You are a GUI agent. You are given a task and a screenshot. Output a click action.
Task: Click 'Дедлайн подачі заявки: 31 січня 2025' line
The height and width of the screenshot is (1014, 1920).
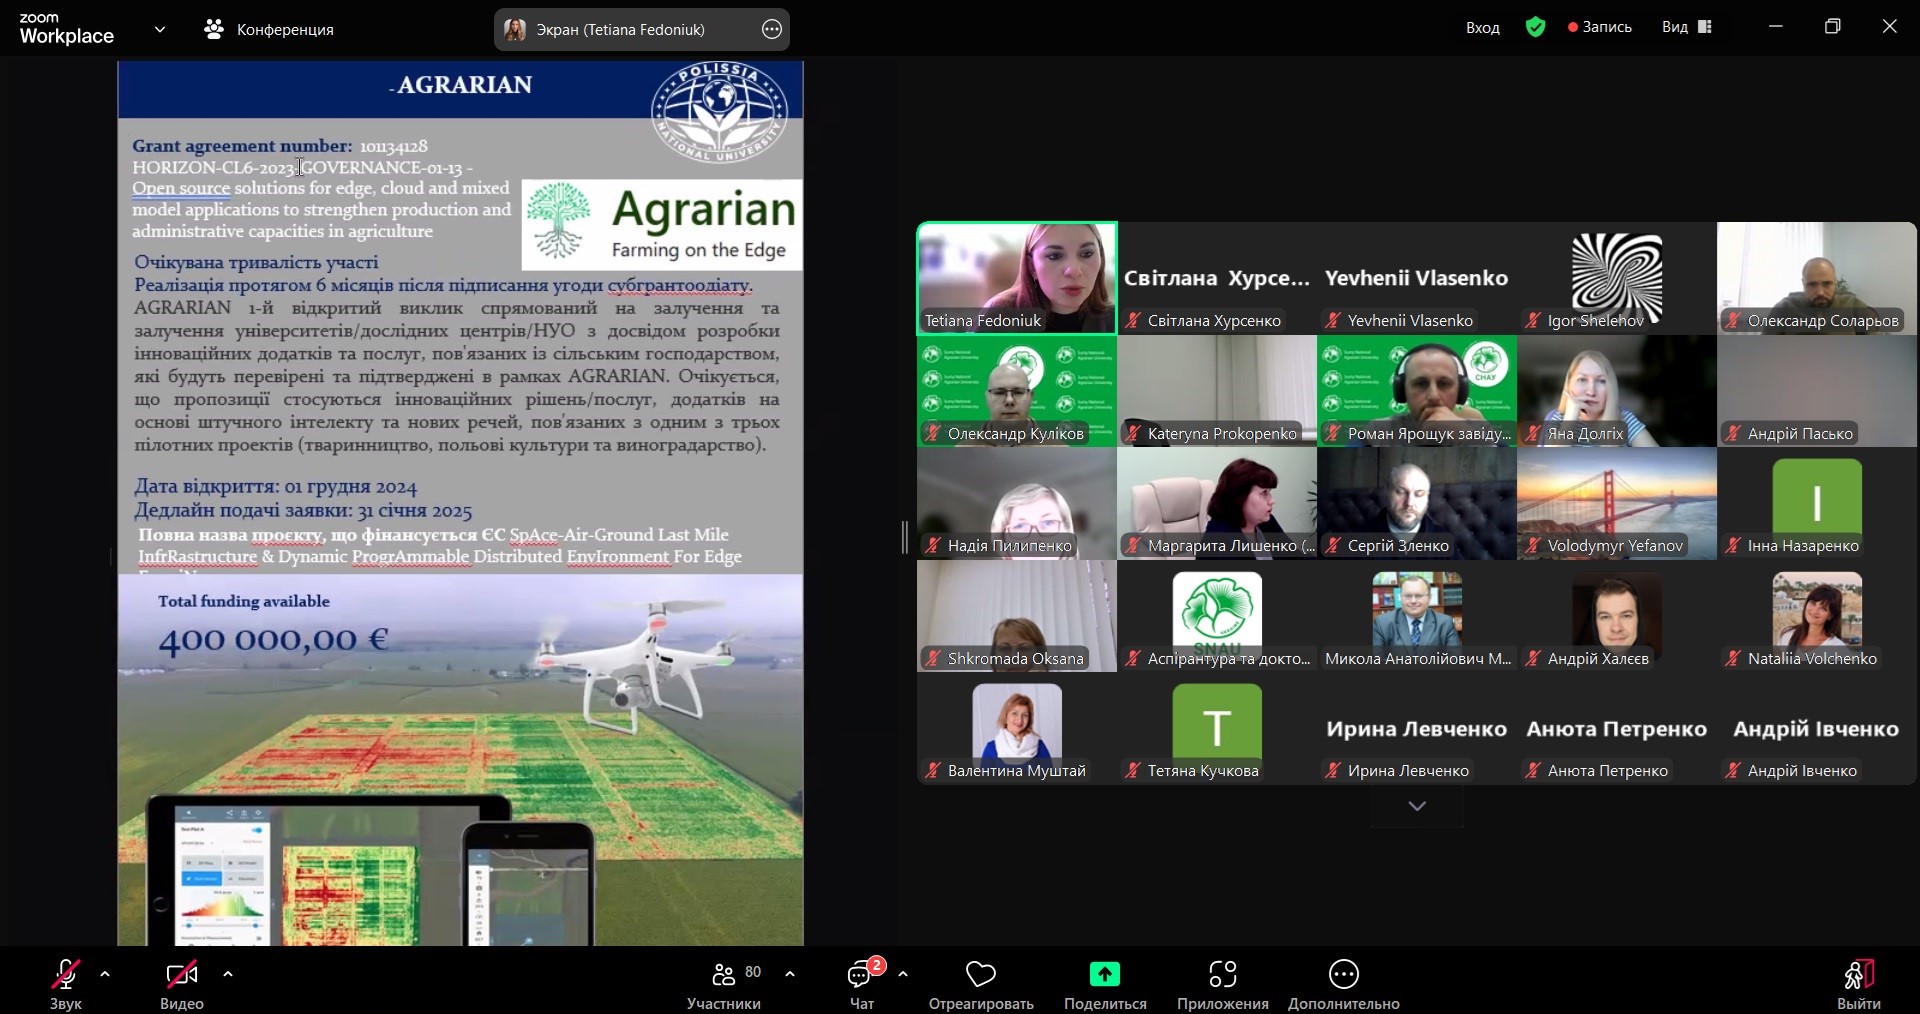tap(303, 511)
